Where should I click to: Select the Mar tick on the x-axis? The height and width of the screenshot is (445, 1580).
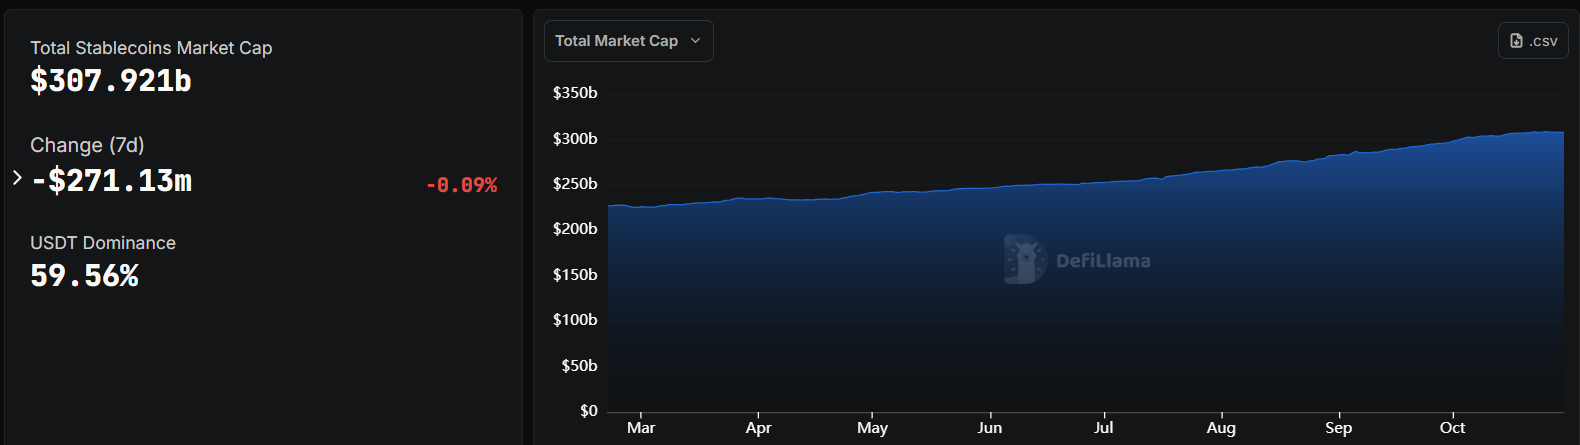(x=641, y=428)
